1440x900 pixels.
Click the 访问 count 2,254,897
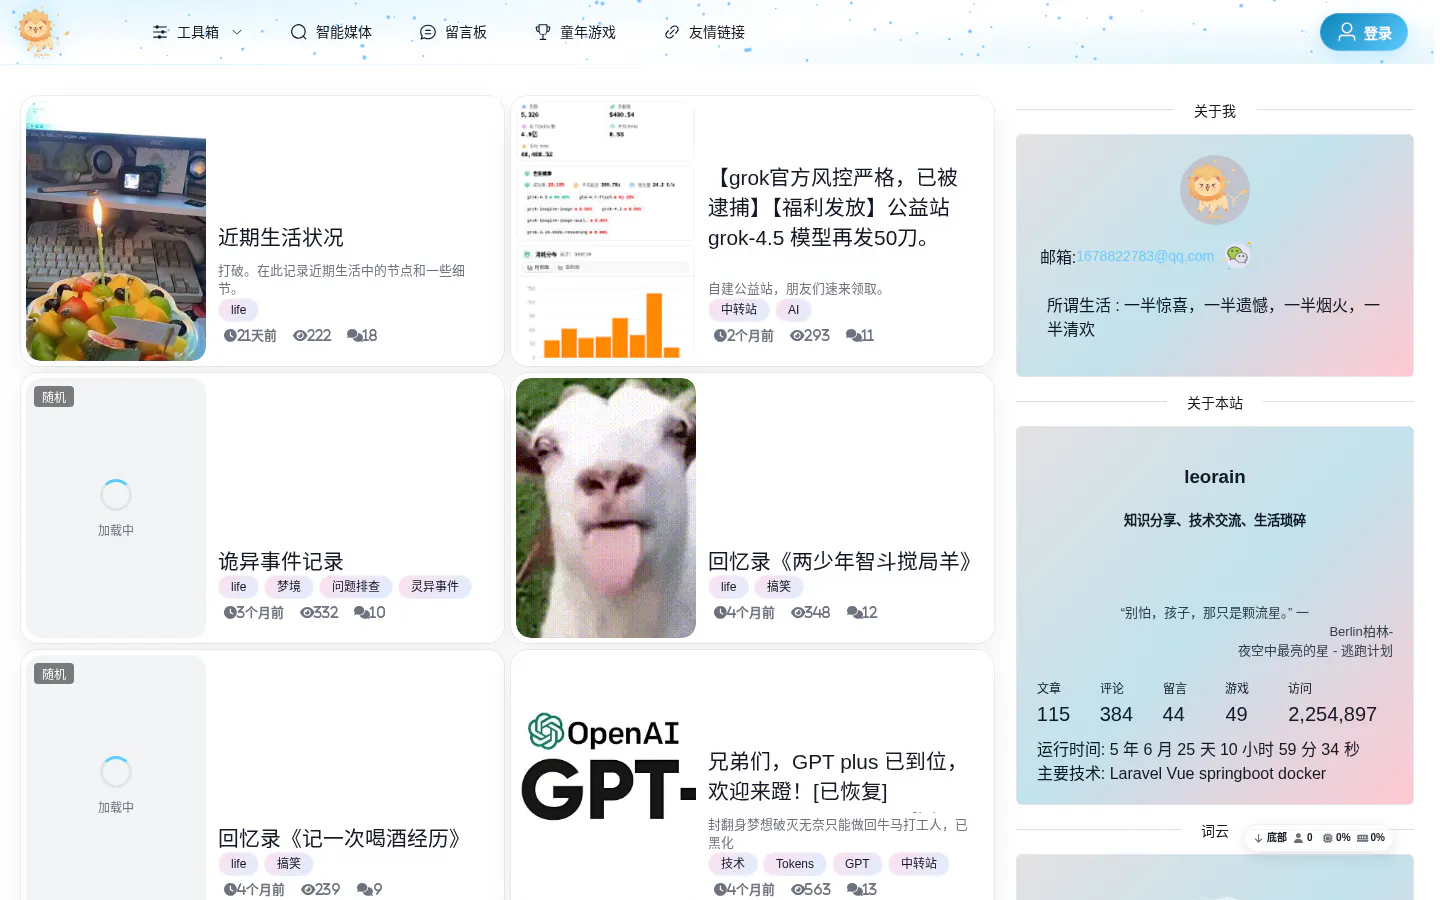pyautogui.click(x=1332, y=714)
